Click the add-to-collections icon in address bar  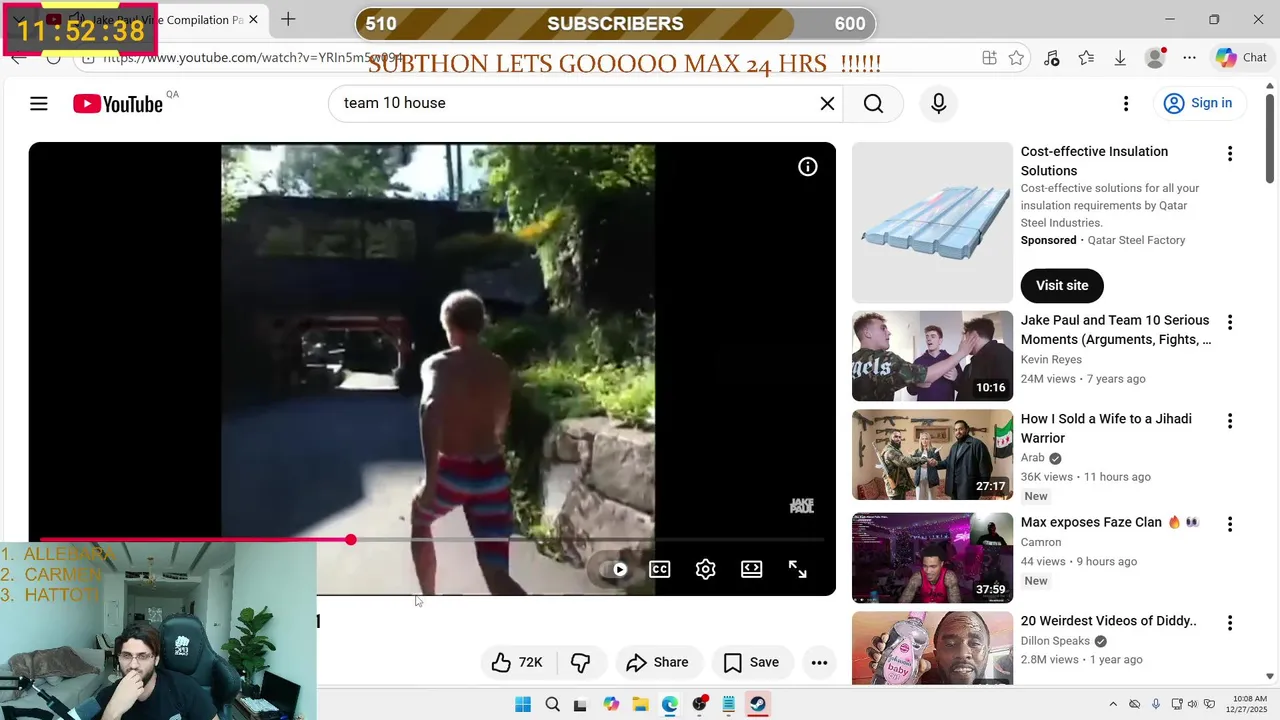click(x=989, y=58)
